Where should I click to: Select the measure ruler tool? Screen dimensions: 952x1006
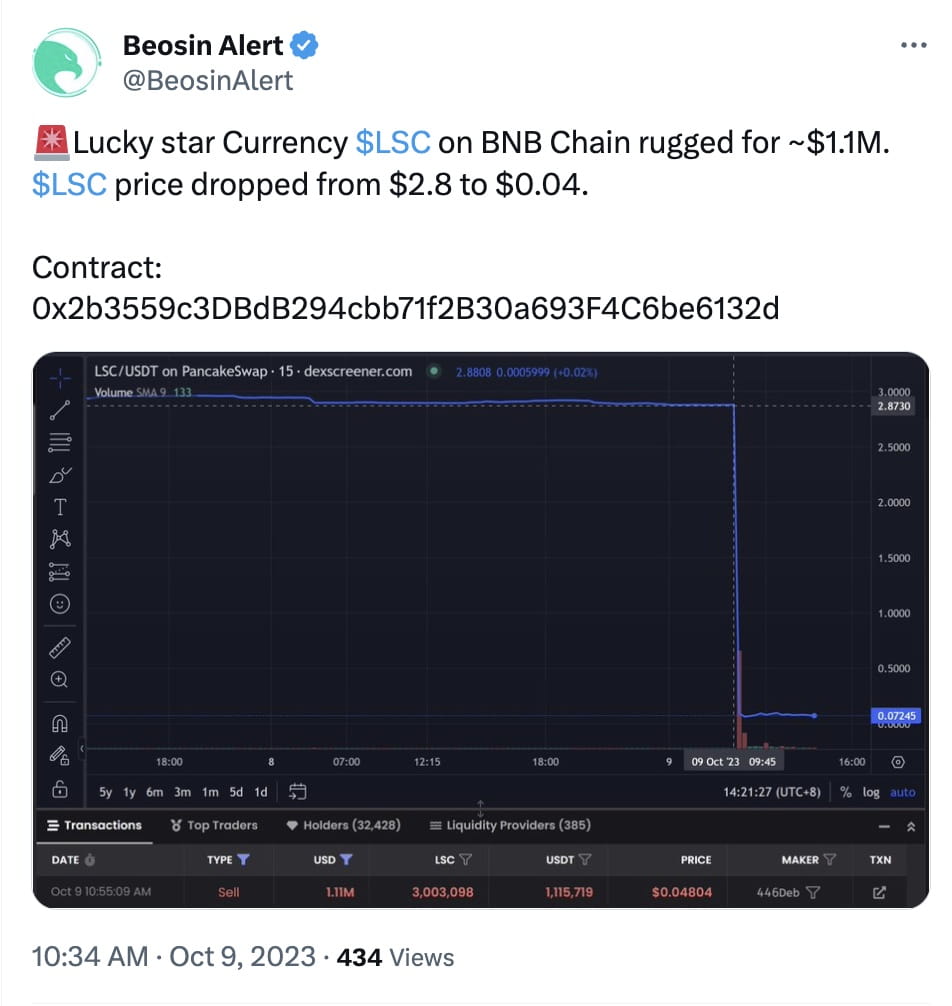60,648
